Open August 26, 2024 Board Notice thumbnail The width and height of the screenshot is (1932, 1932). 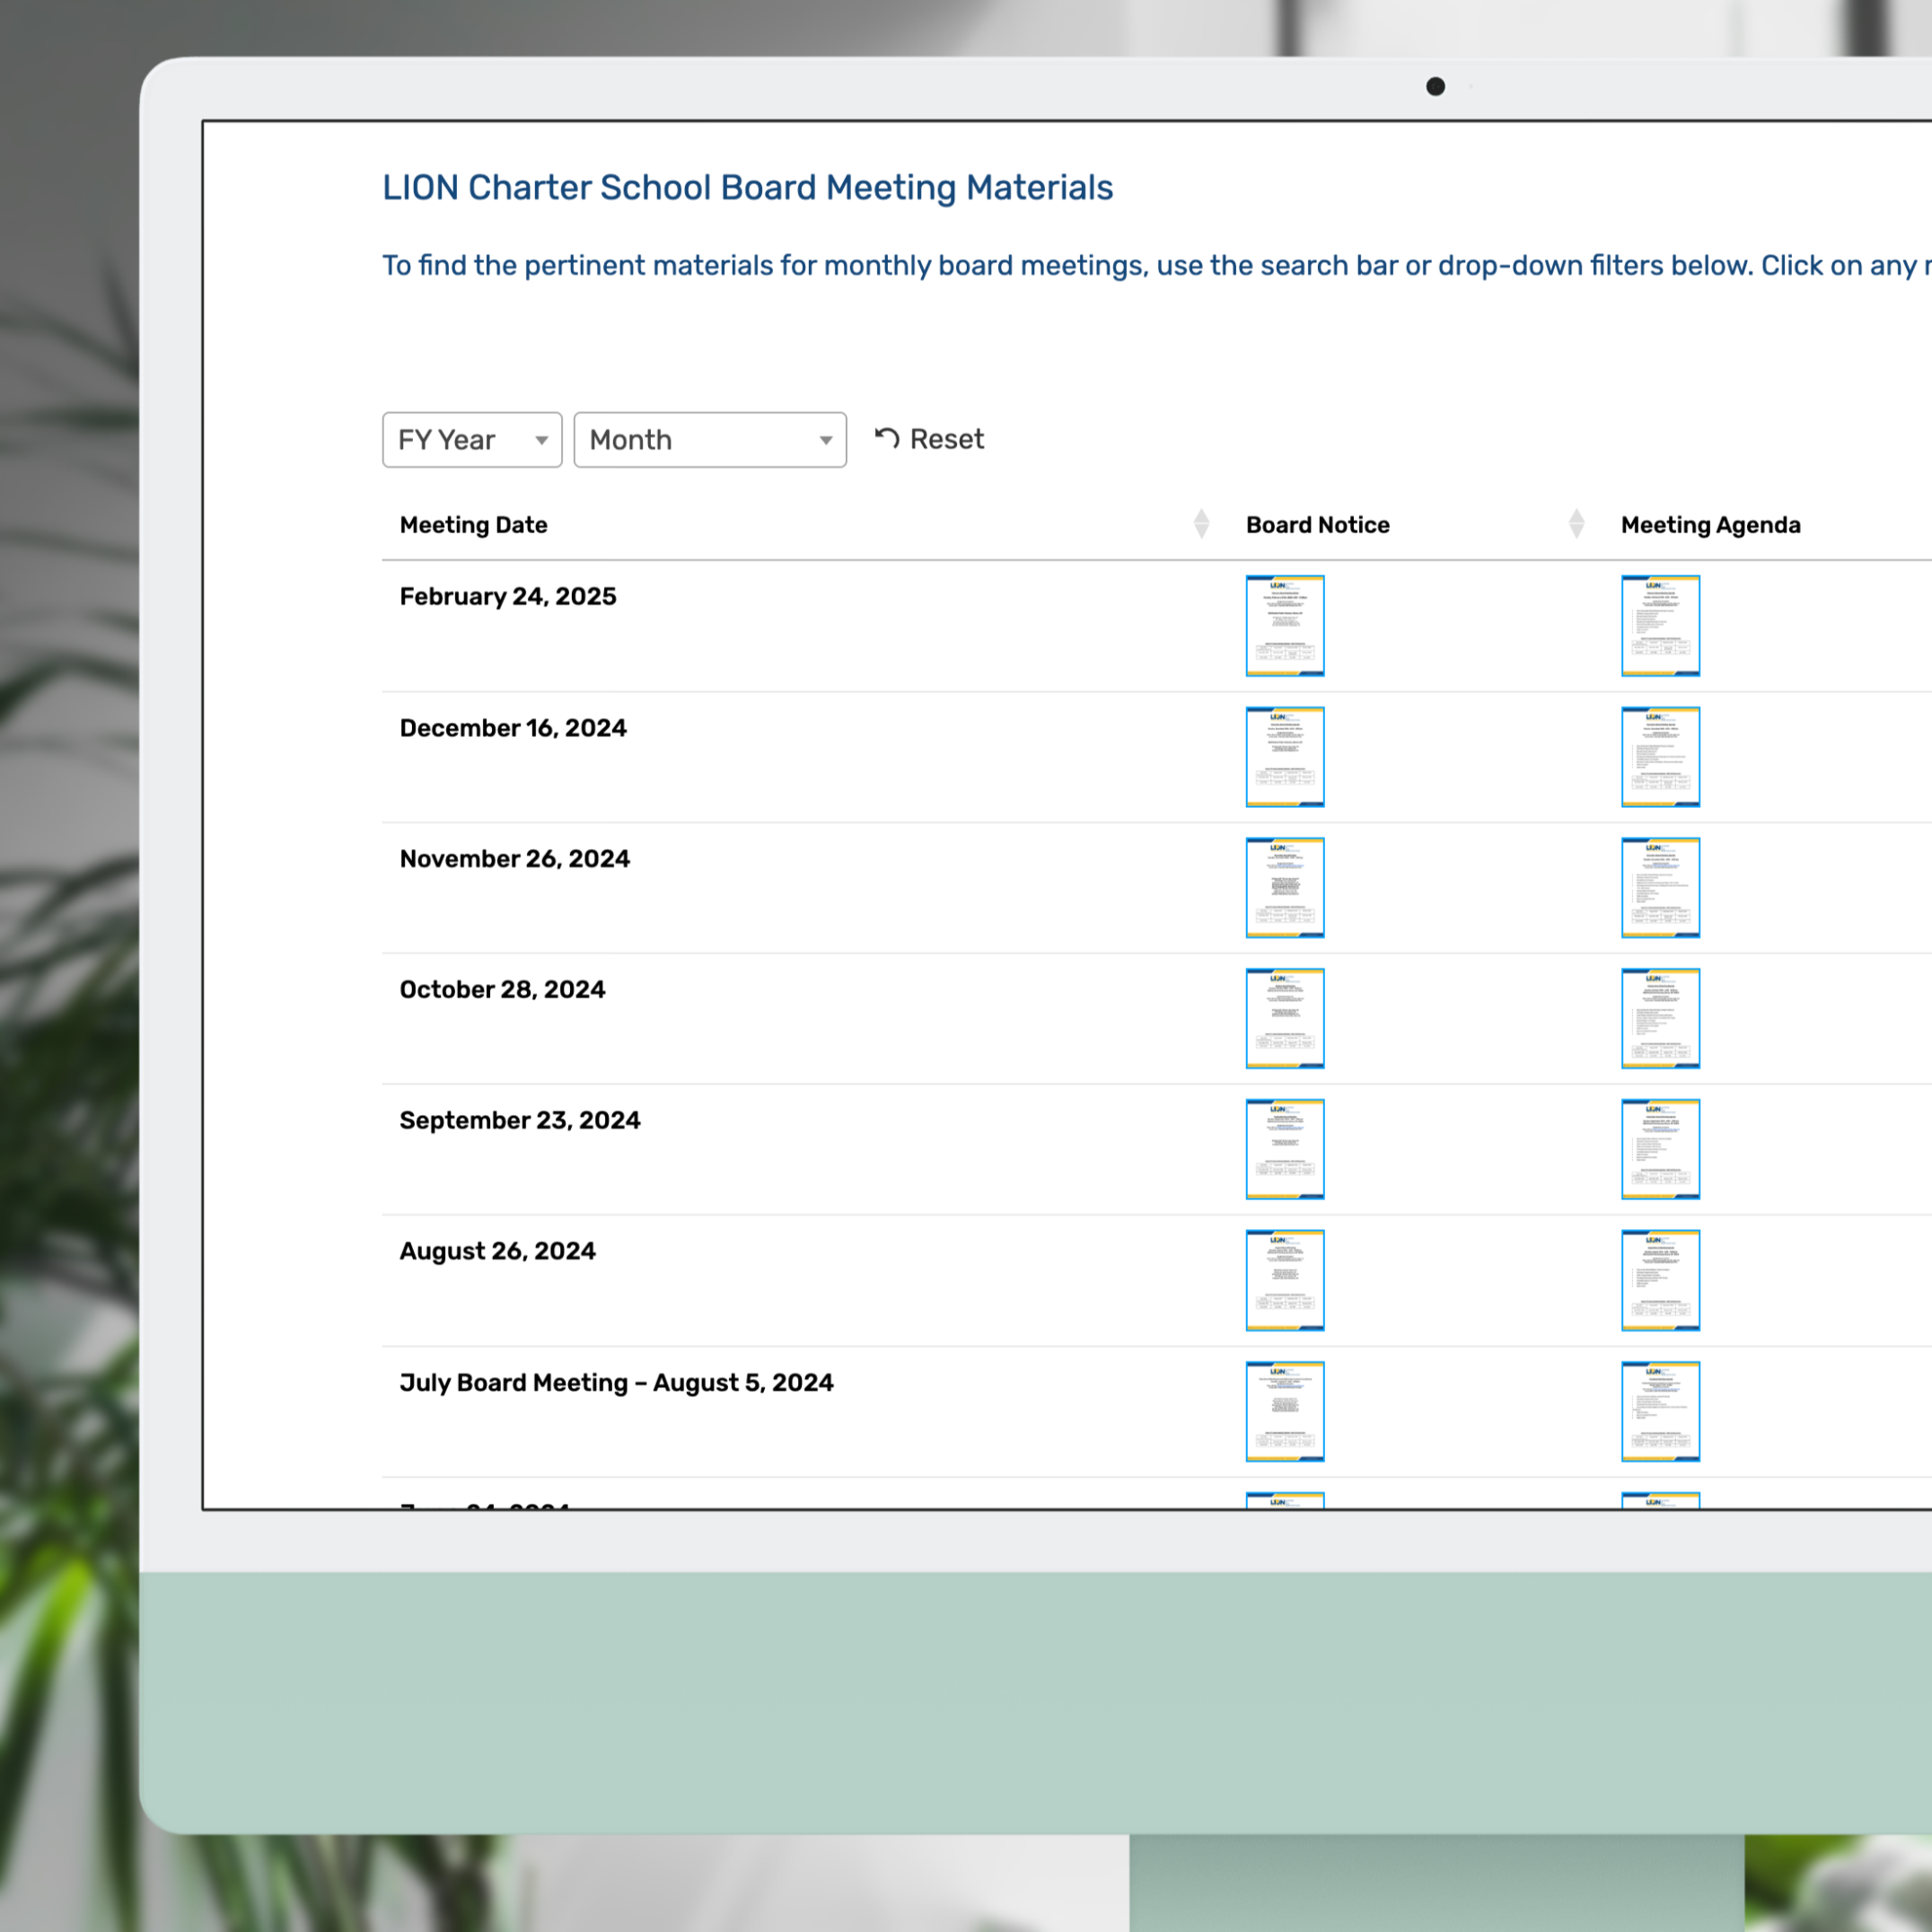coord(1284,1279)
